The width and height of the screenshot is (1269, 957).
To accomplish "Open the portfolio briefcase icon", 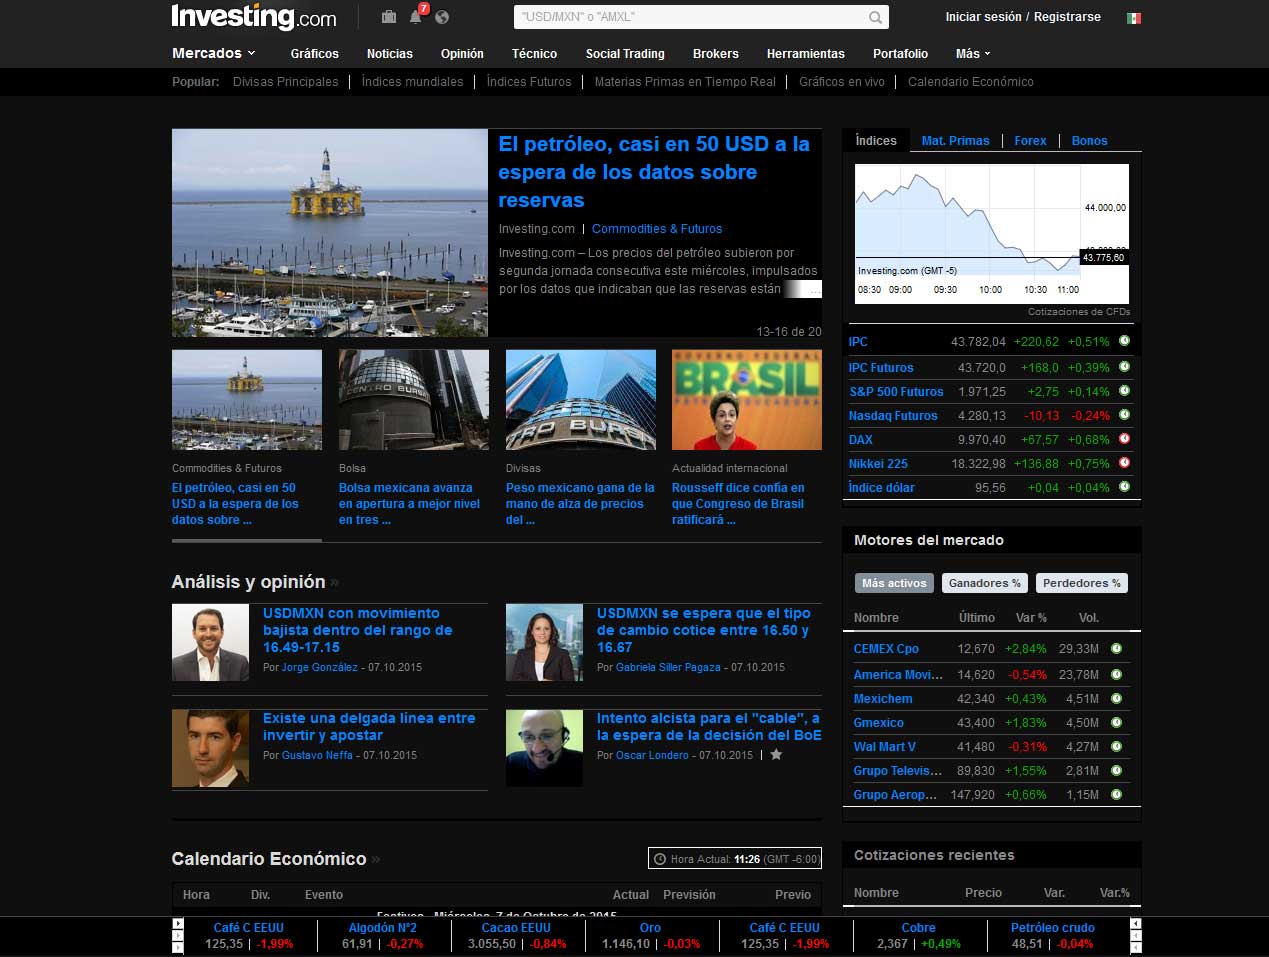I will pos(389,17).
